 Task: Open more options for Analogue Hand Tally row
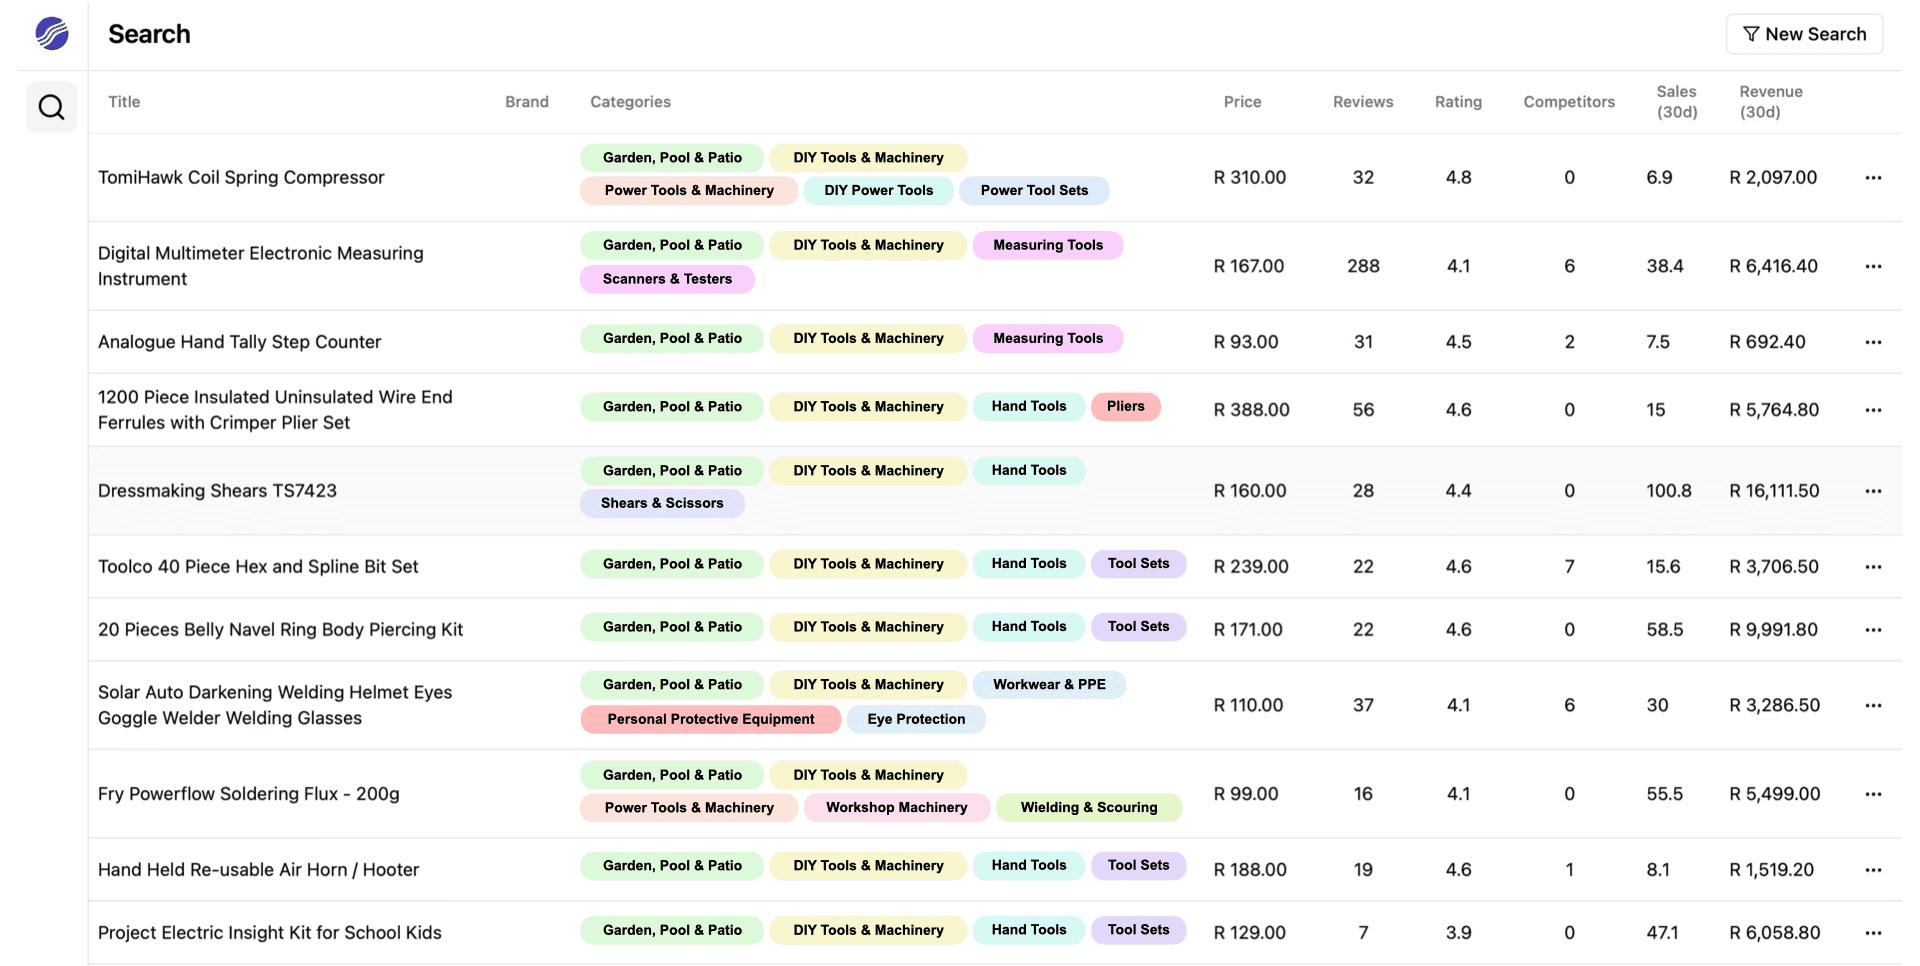[x=1873, y=342]
